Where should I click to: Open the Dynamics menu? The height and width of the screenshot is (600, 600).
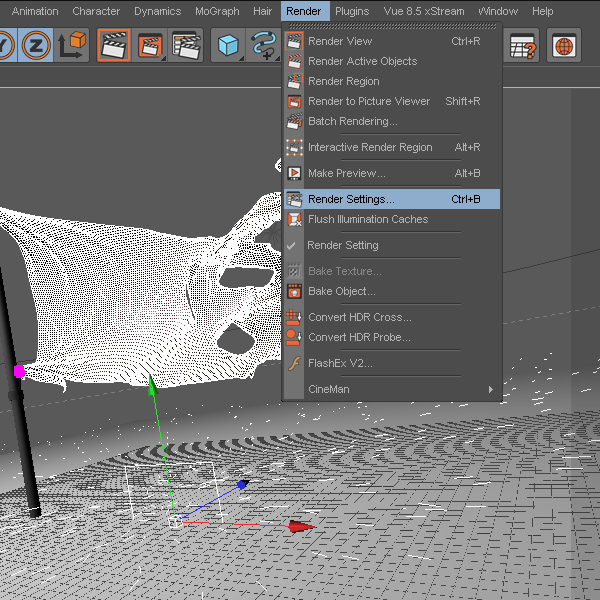(157, 11)
